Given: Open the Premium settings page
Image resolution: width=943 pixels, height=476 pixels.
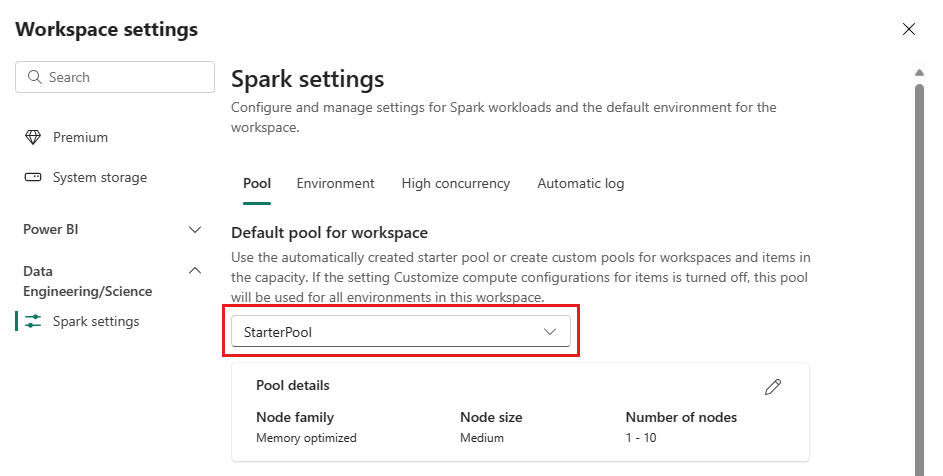Looking at the screenshot, I should 80,137.
